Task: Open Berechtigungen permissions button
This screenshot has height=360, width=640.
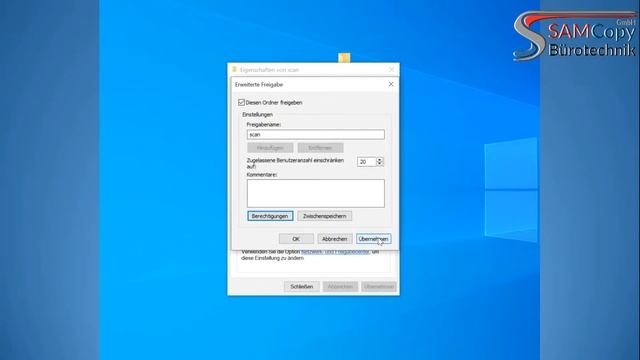Action: click(270, 216)
